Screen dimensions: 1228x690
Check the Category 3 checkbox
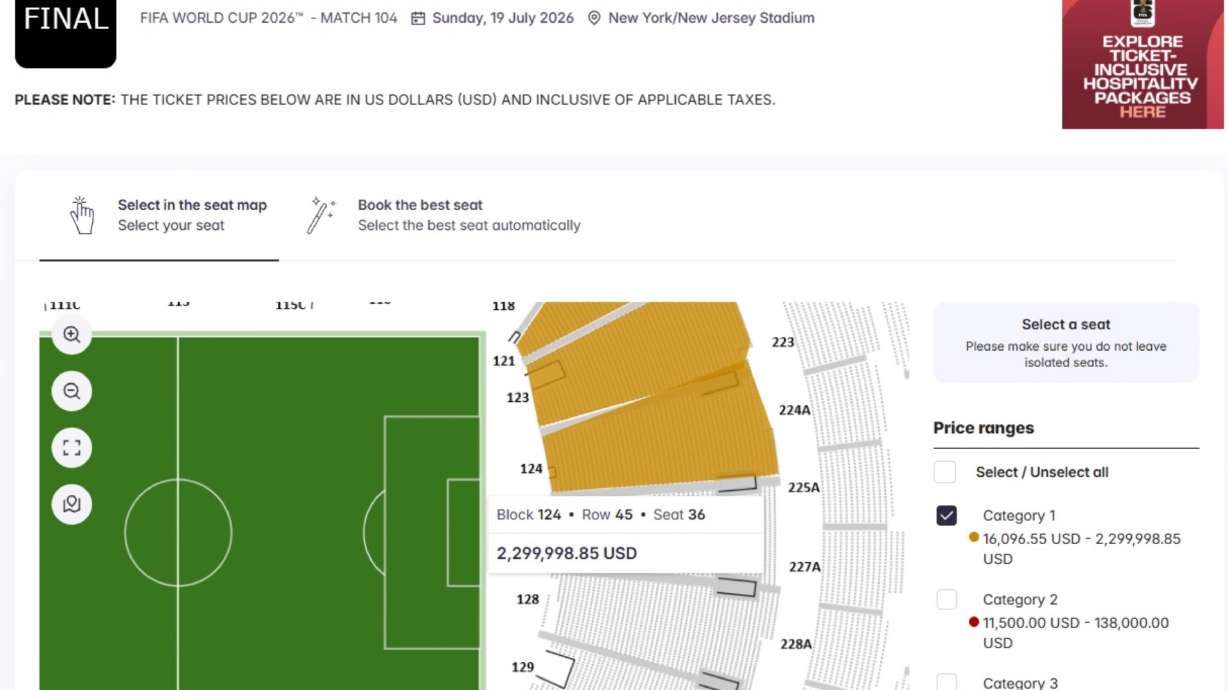point(947,684)
